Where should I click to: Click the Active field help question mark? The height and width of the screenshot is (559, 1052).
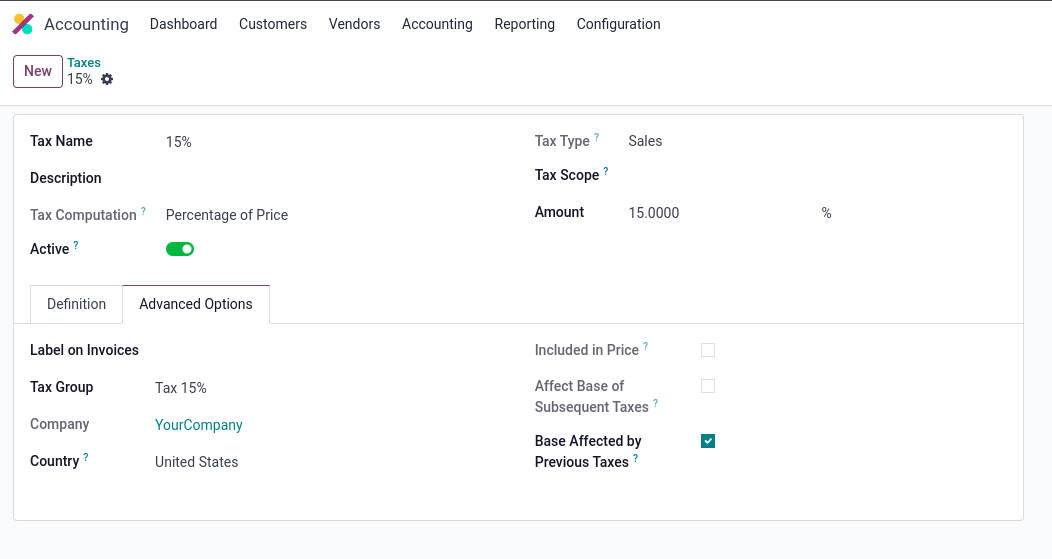pos(76,245)
